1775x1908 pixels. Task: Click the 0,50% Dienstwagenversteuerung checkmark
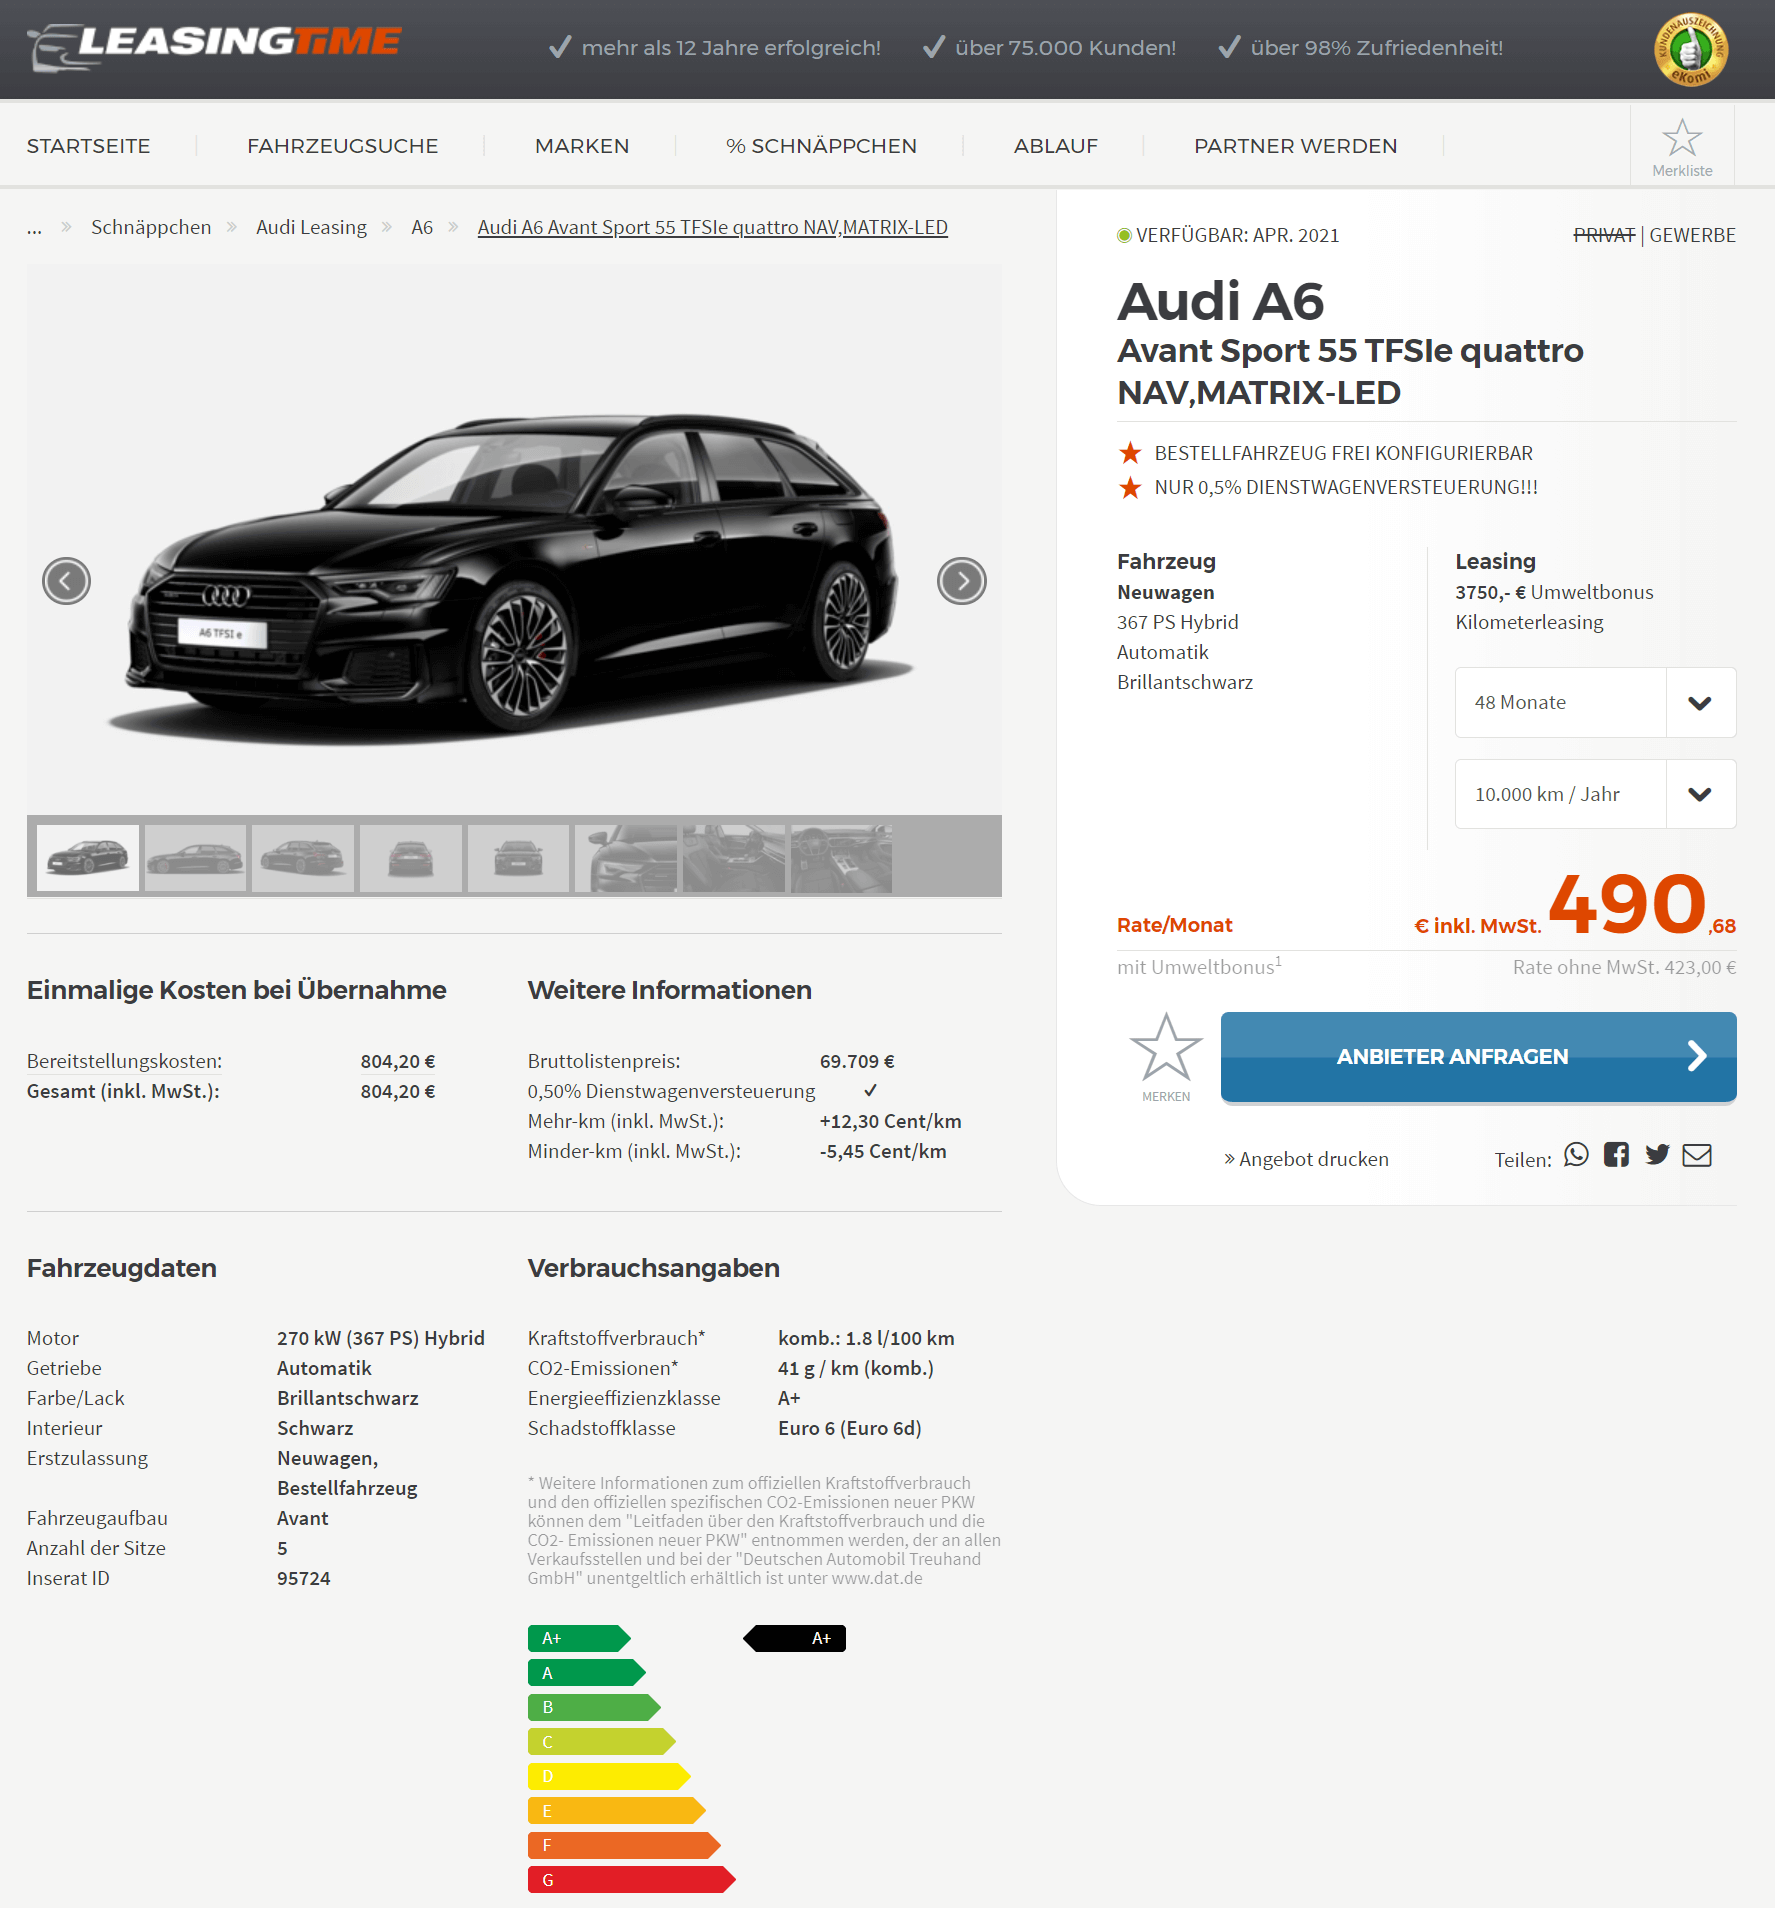[870, 1090]
